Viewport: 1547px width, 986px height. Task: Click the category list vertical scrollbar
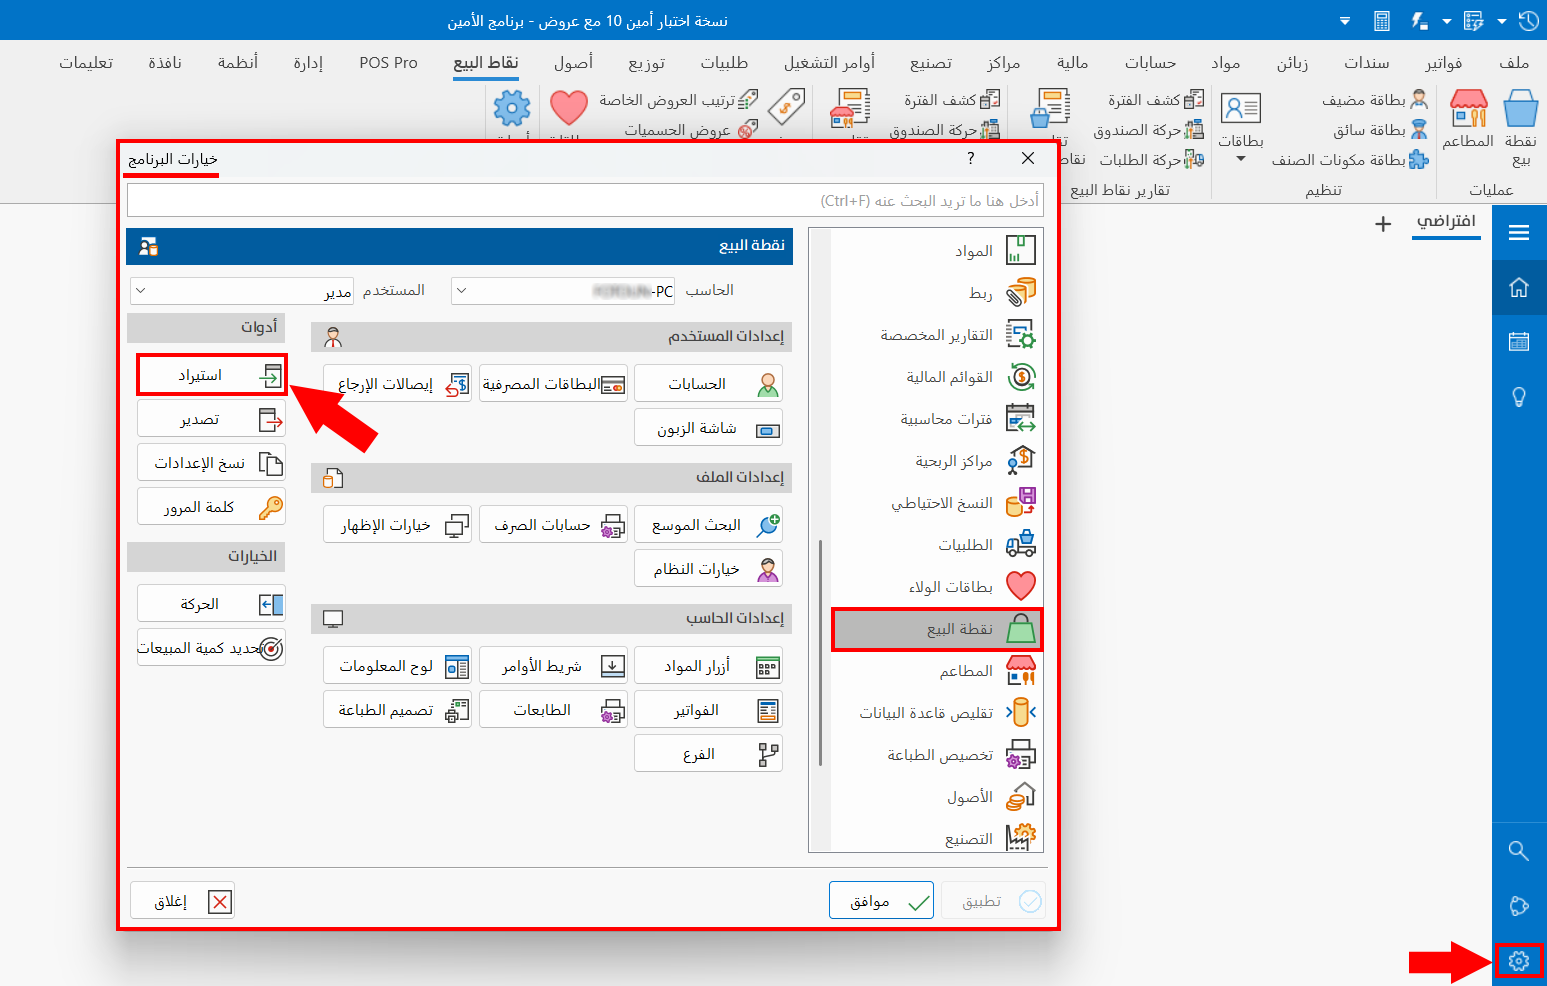[820, 650]
